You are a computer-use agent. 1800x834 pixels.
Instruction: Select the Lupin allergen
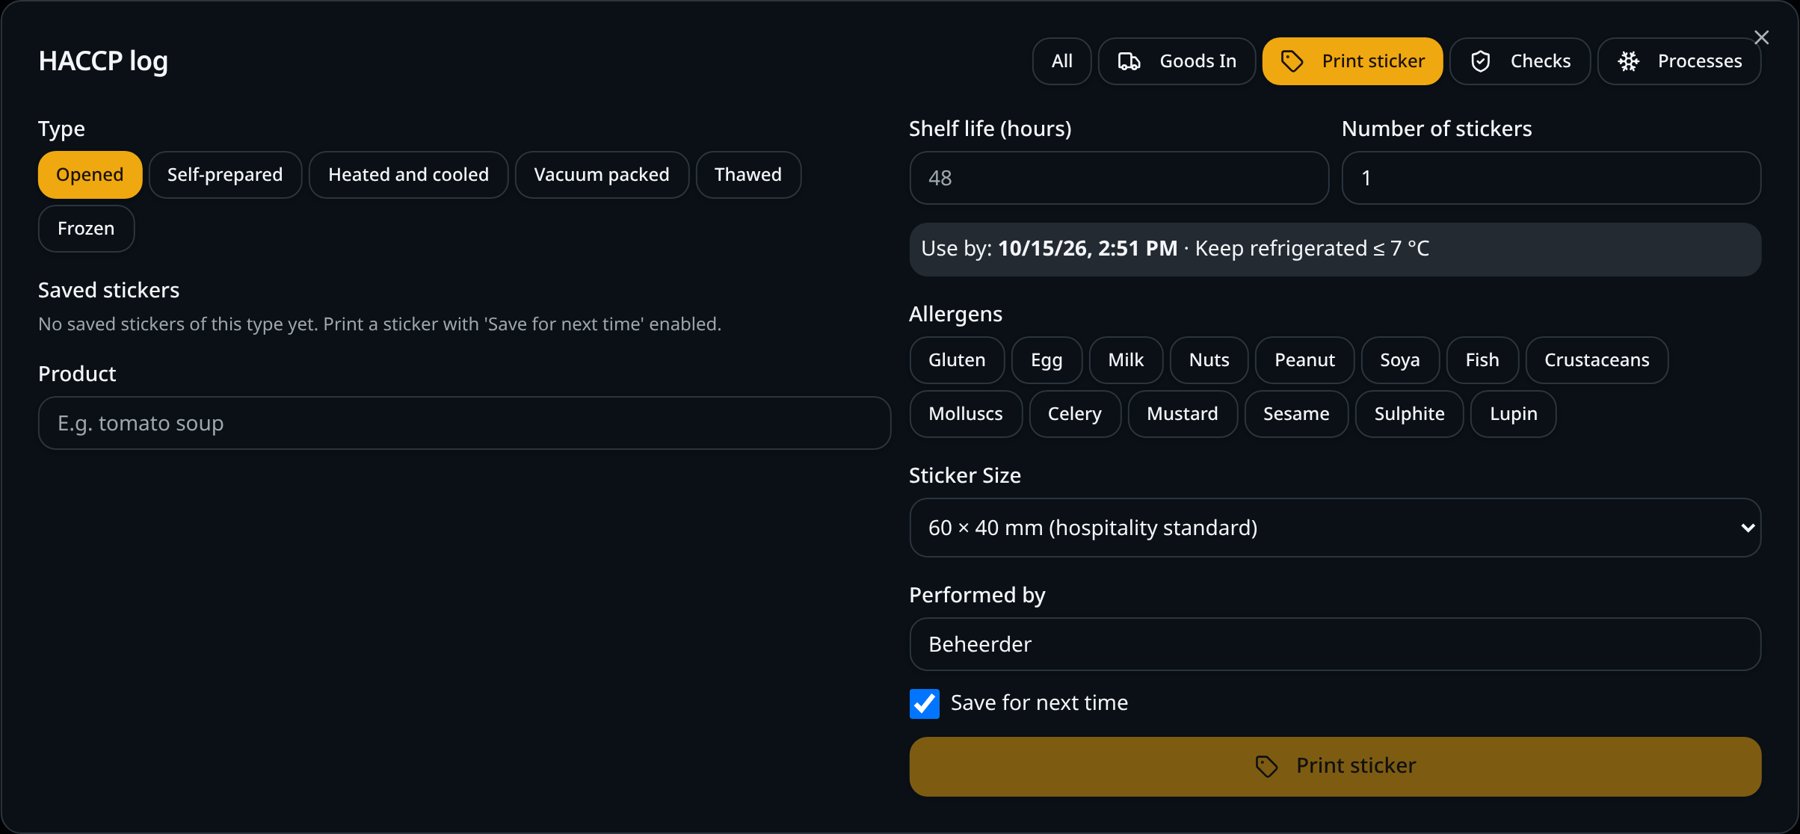1514,414
